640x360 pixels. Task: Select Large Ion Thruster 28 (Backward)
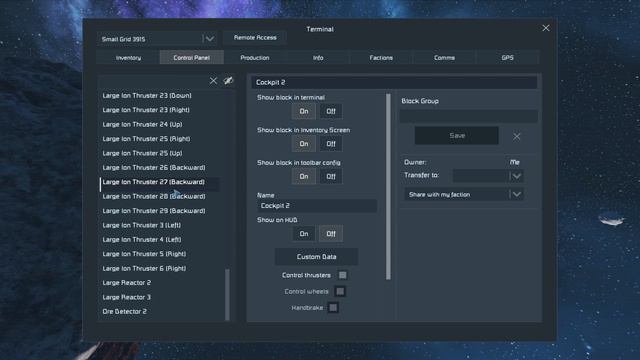(153, 196)
